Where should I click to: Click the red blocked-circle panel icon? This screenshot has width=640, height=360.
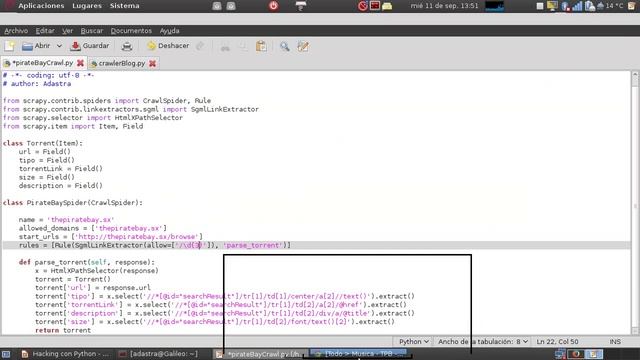click(362, 6)
